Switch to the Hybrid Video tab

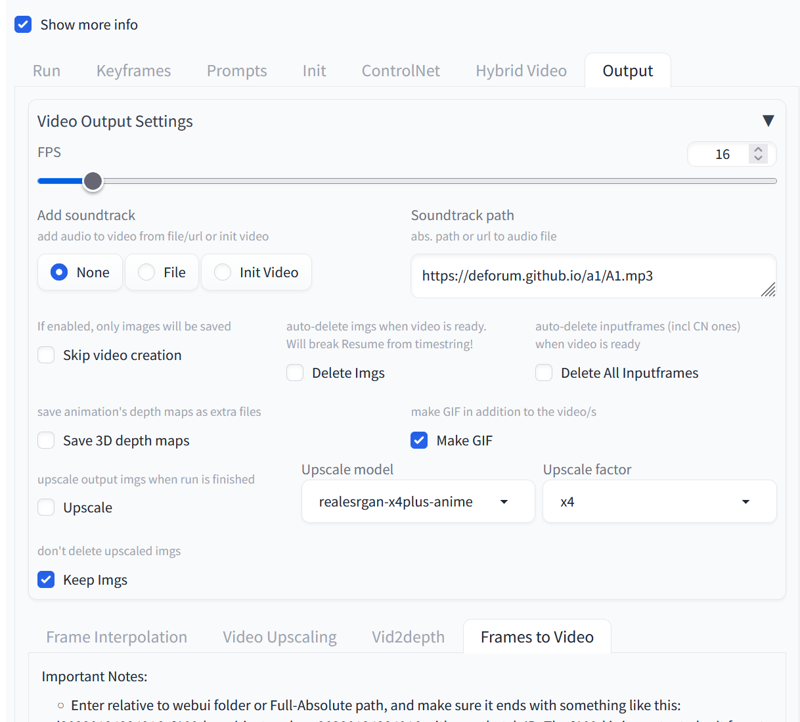[x=521, y=70]
